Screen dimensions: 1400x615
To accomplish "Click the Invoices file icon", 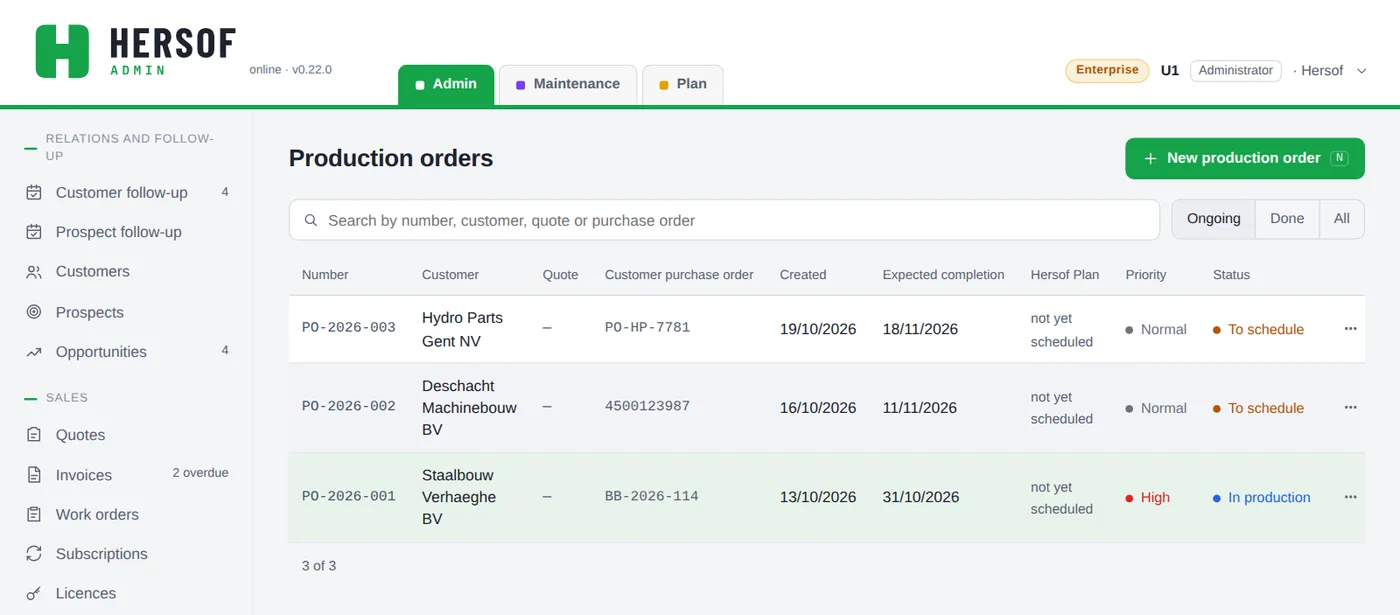I will pos(34,475).
